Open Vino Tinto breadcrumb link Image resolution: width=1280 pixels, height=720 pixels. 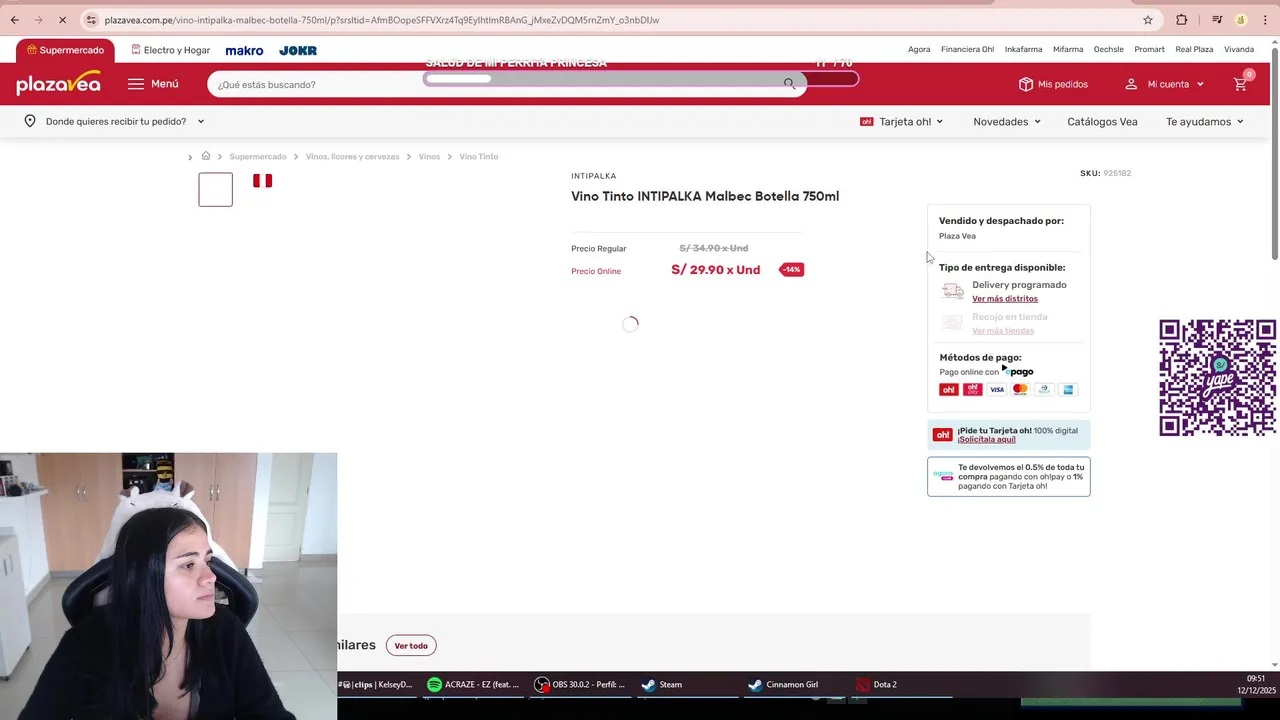click(x=479, y=157)
